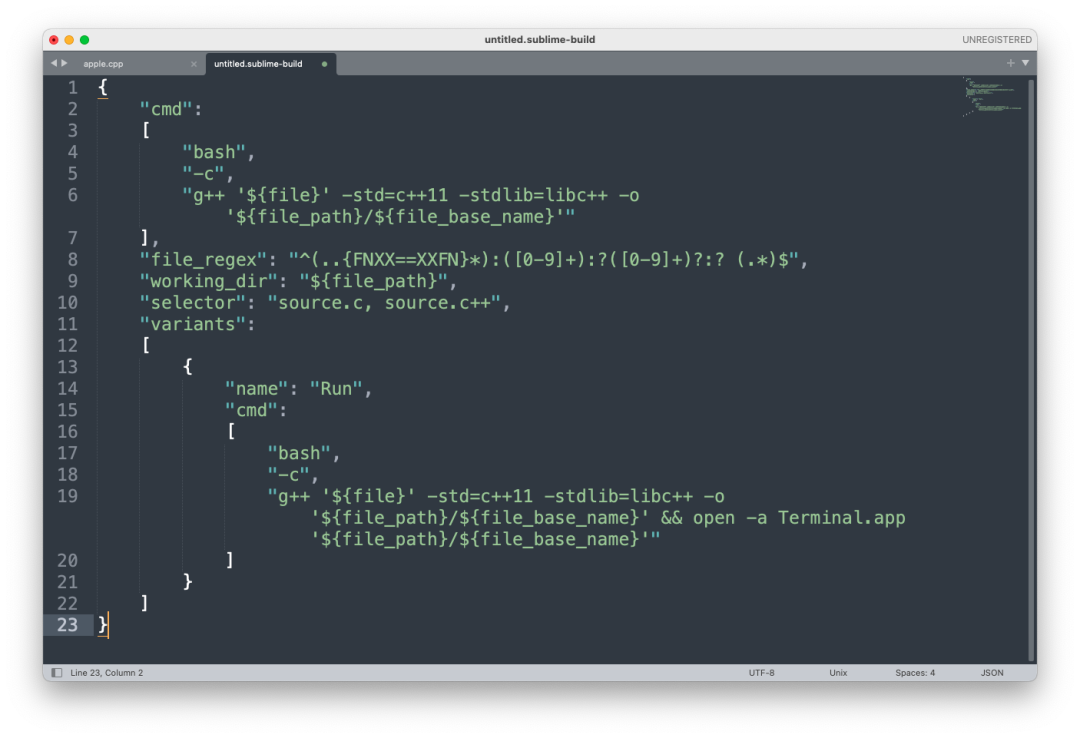Go to previous tab with left arrow
This screenshot has width=1080, height=738.
54,63
